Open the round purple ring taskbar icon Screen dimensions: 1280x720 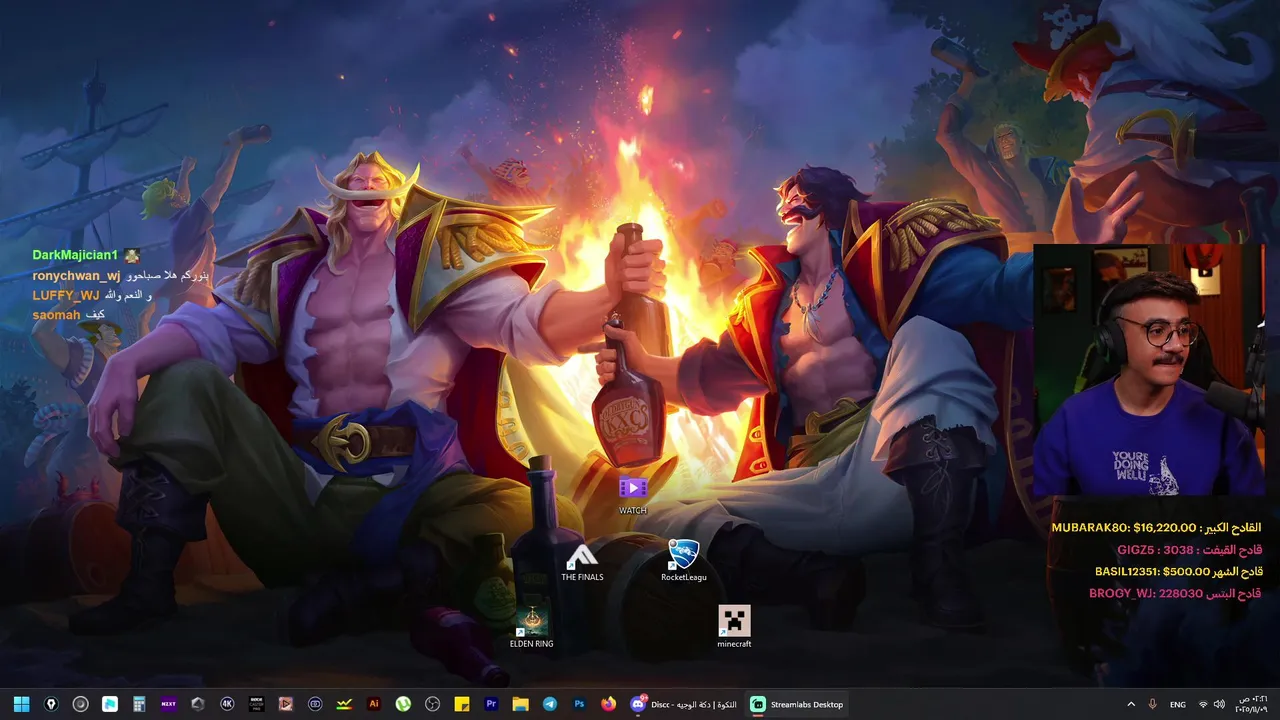coord(315,704)
